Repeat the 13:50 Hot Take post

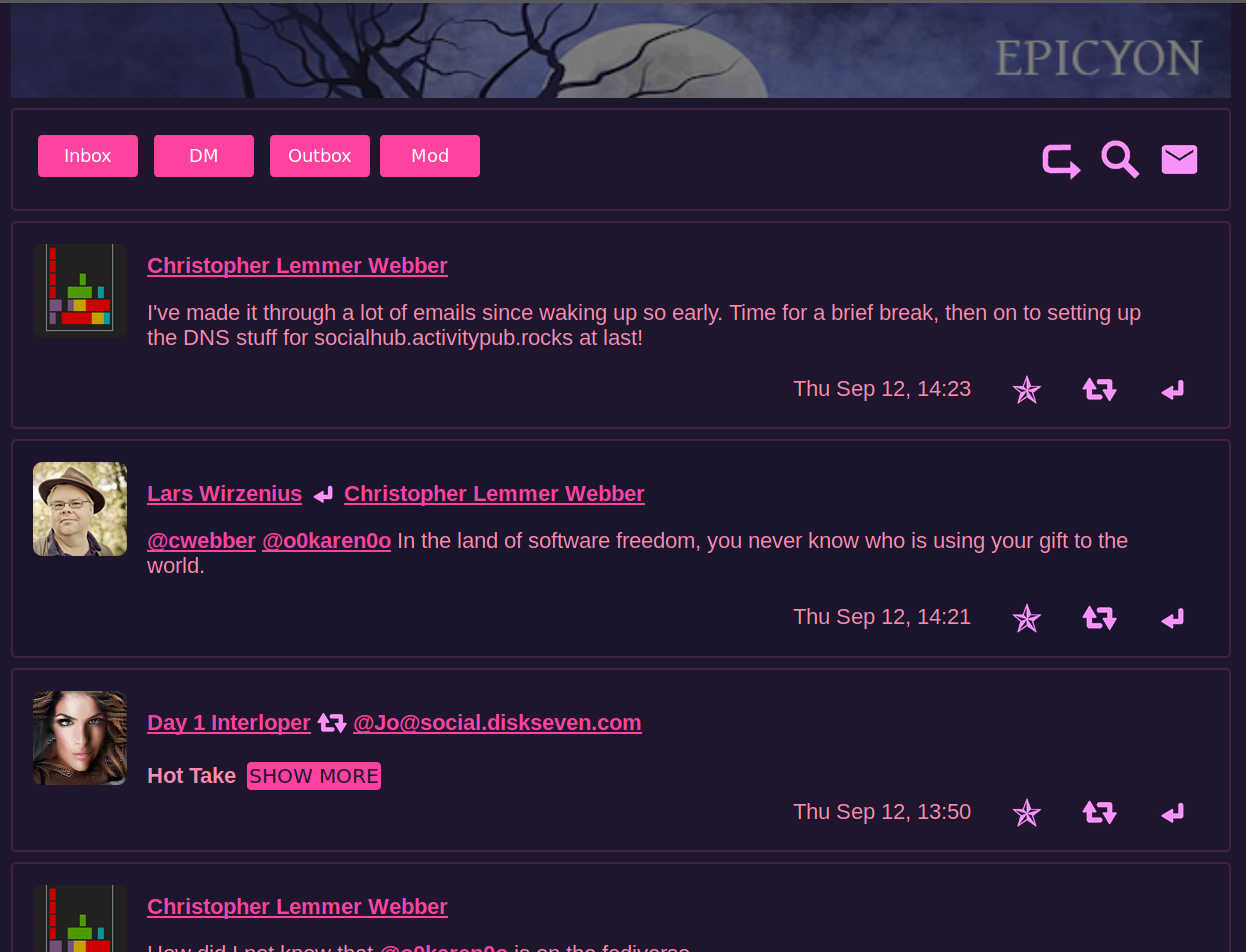click(x=1099, y=813)
